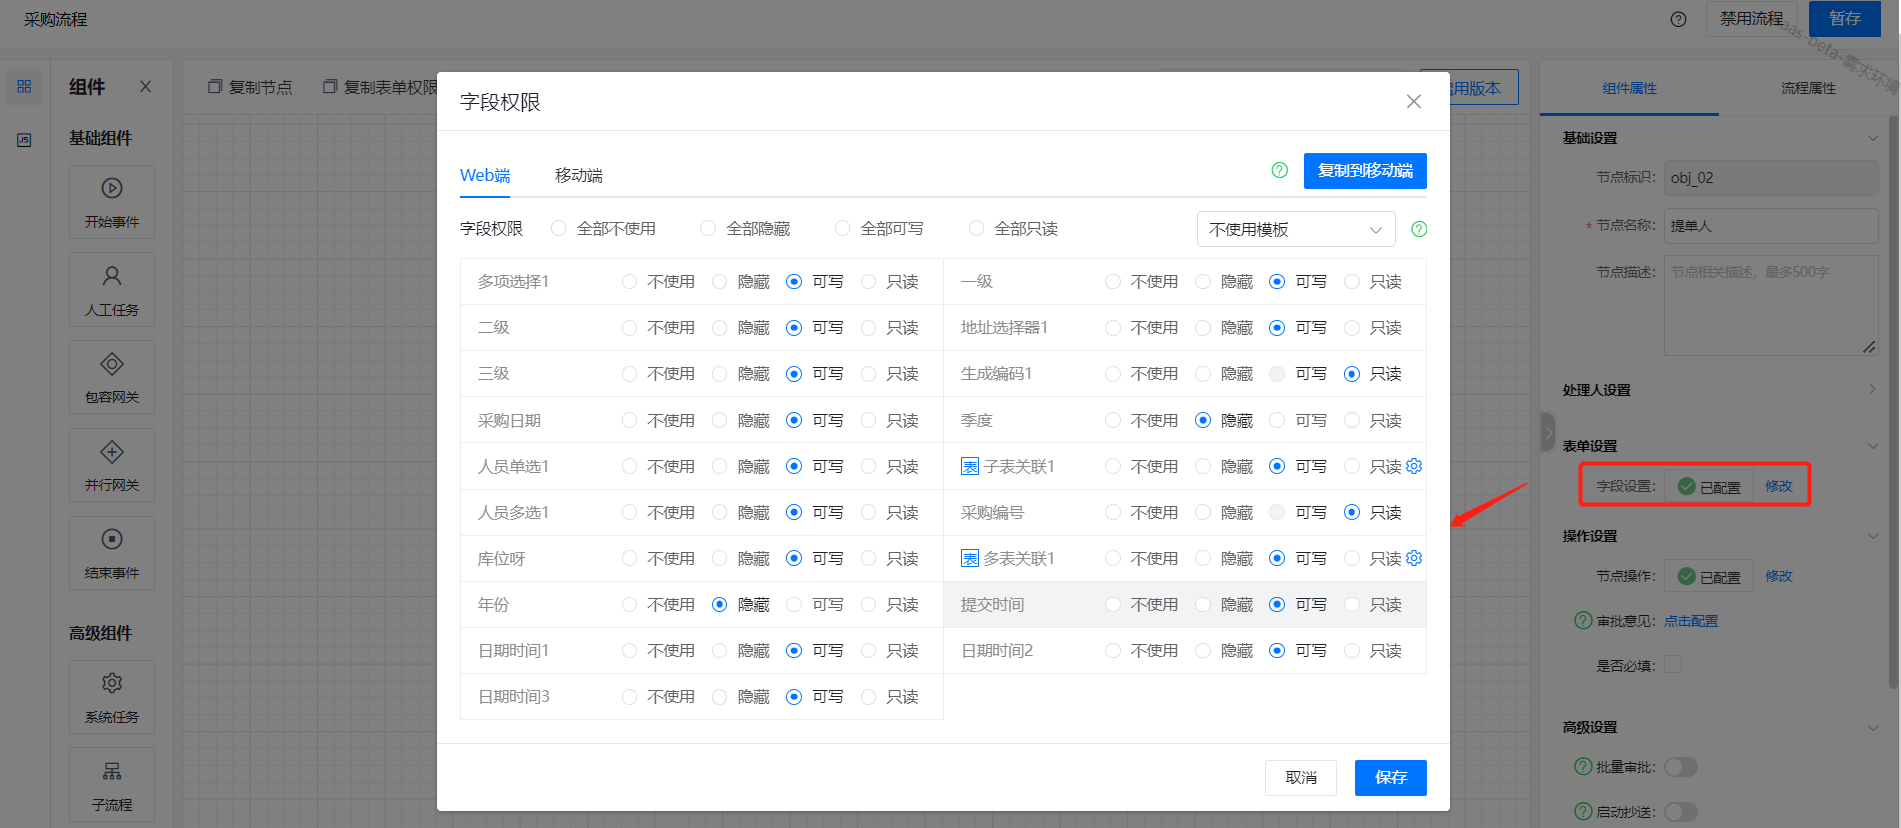Select the 开始事件 component icon
The image size is (1901, 828).
(112, 189)
